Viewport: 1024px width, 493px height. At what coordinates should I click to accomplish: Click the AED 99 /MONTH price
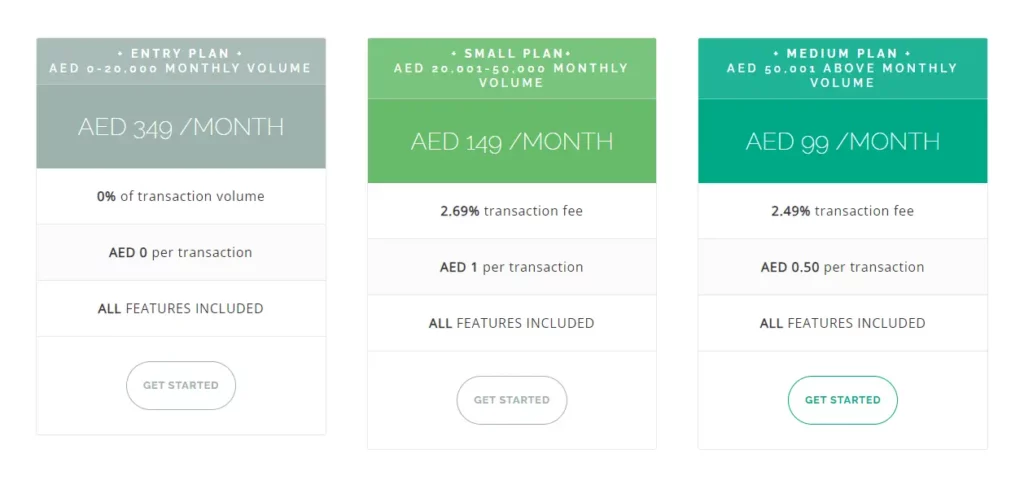(842, 141)
